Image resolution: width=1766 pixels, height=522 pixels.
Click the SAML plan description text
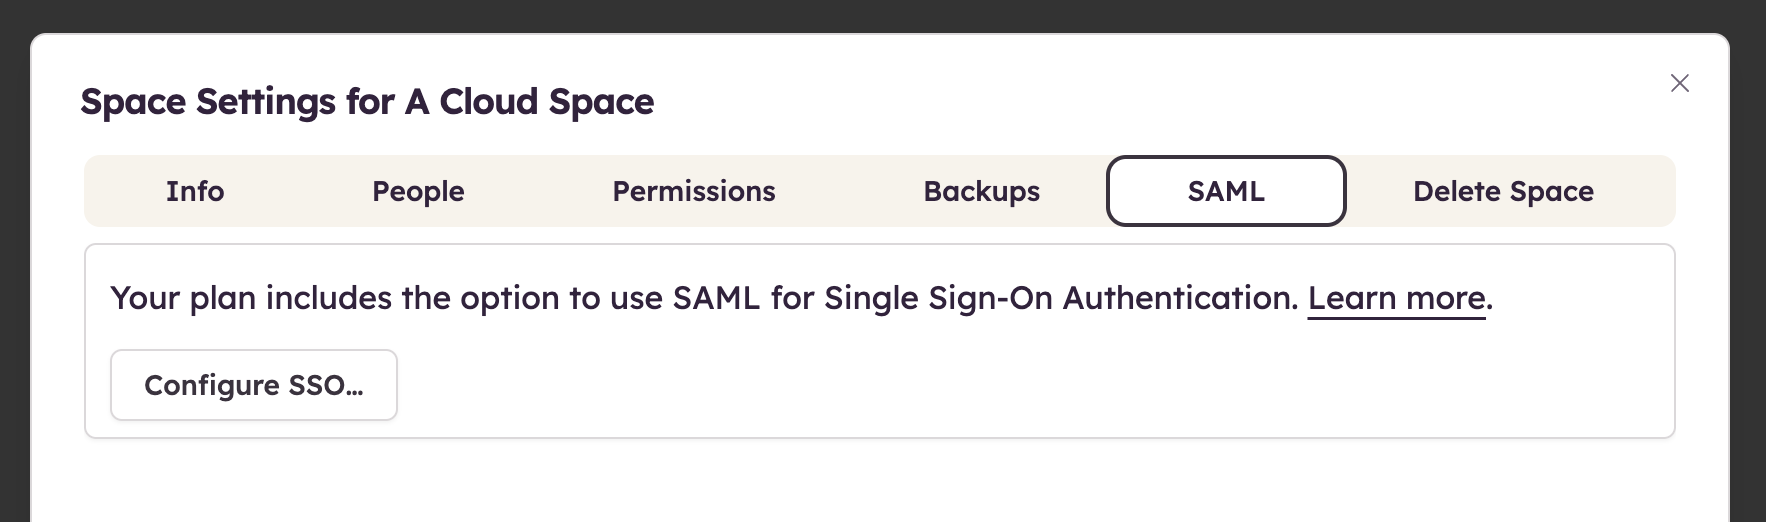[x=700, y=298]
